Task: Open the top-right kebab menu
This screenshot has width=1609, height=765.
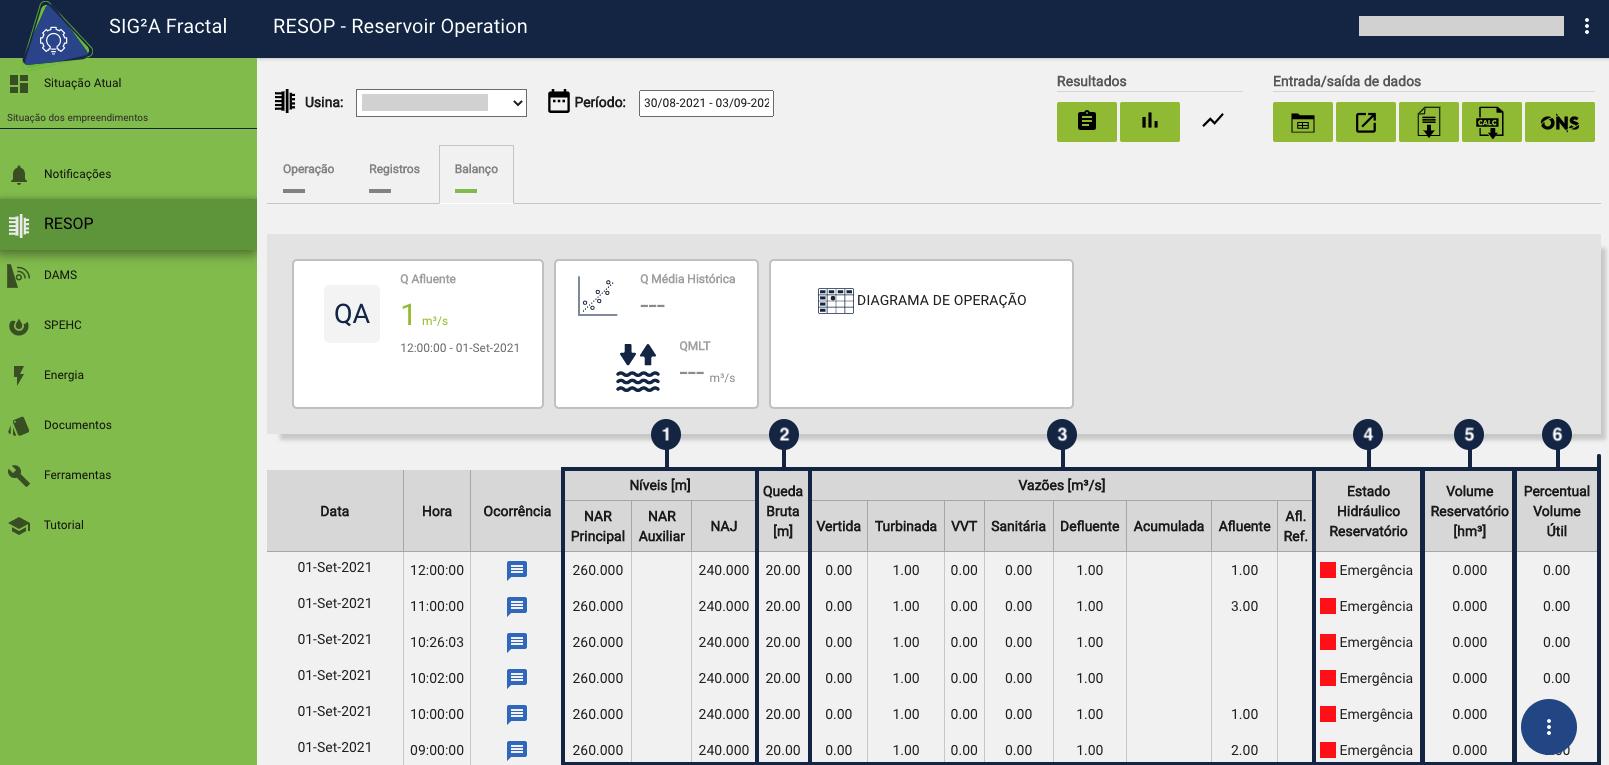Action: coord(1586,26)
